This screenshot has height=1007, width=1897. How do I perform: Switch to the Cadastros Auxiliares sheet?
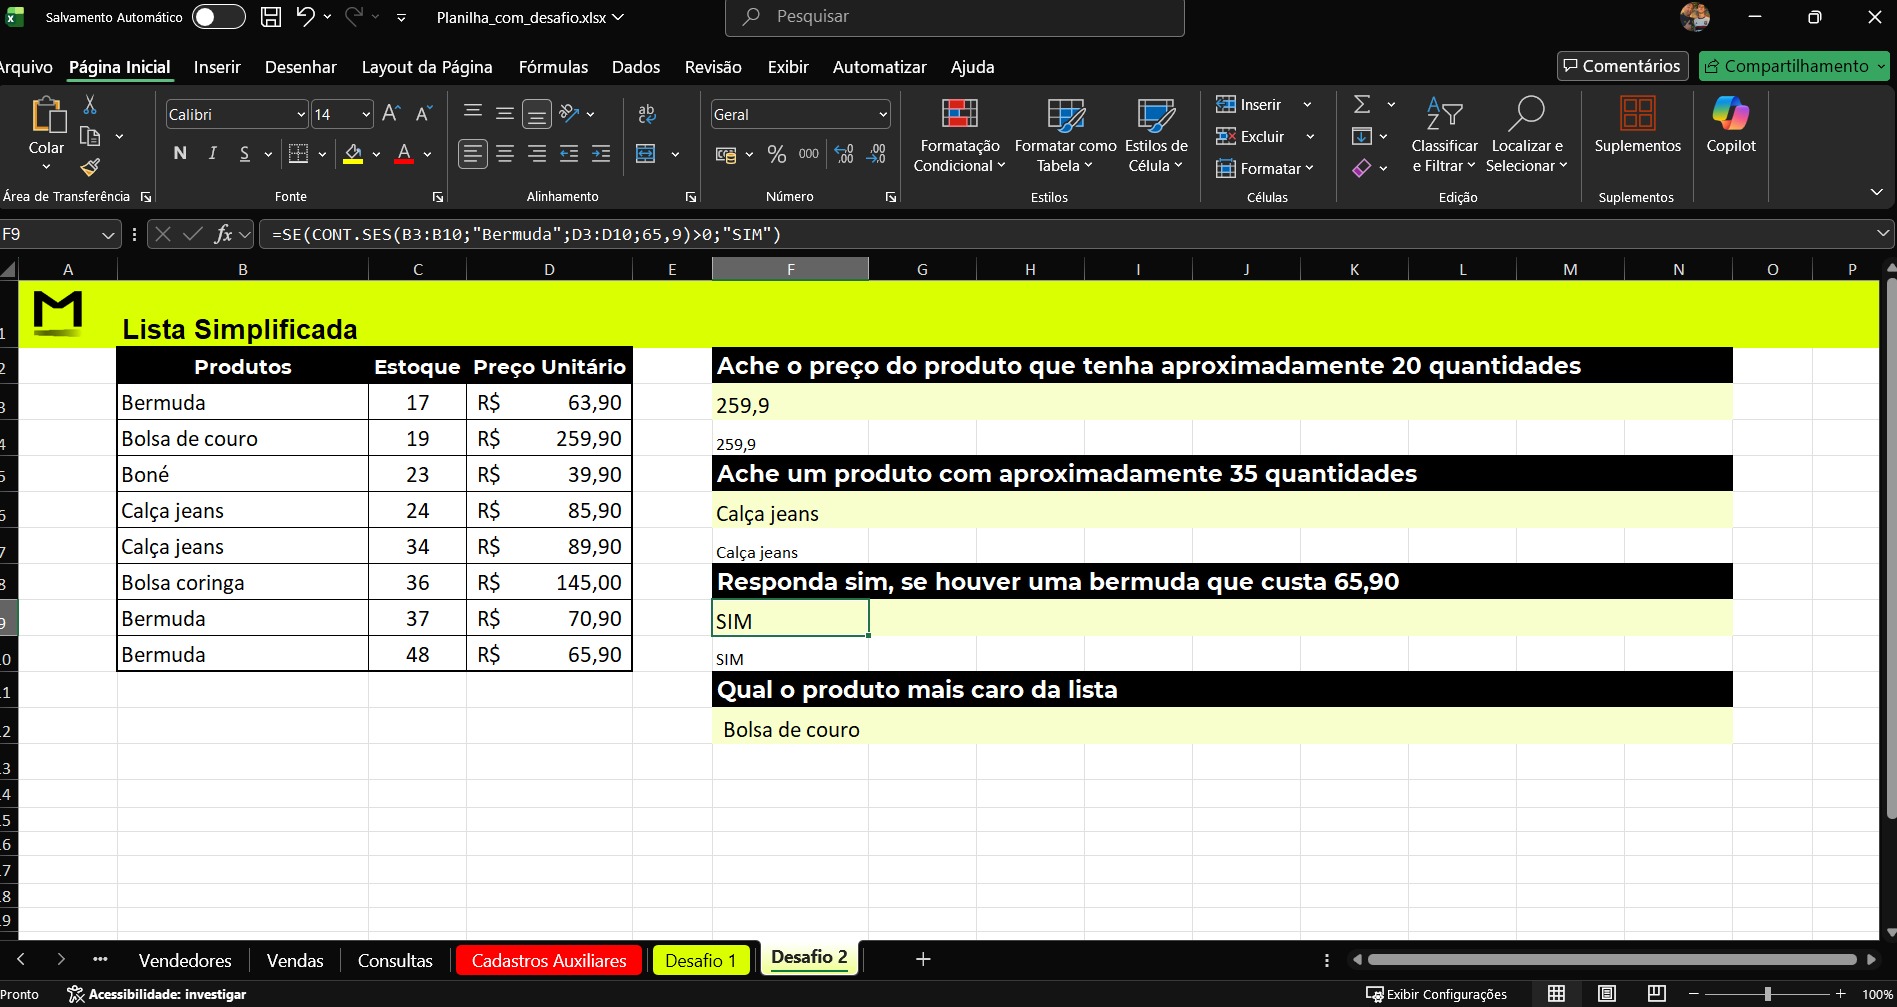point(549,960)
